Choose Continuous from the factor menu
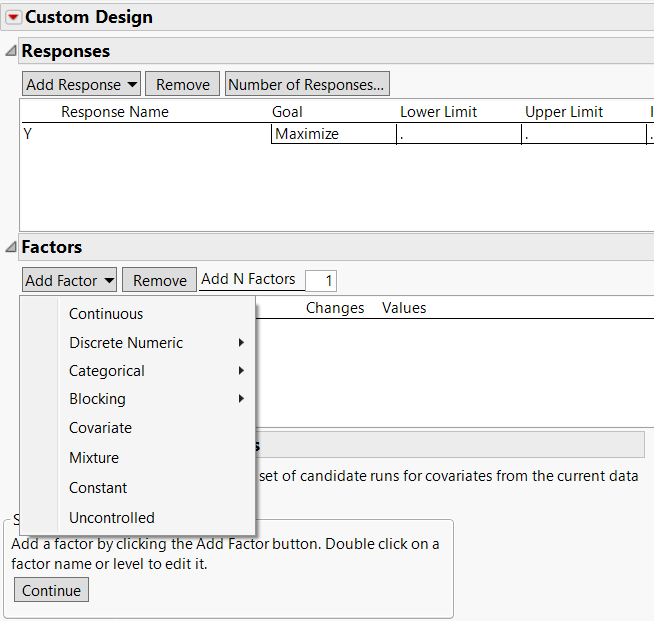The image size is (654, 621). pos(106,314)
